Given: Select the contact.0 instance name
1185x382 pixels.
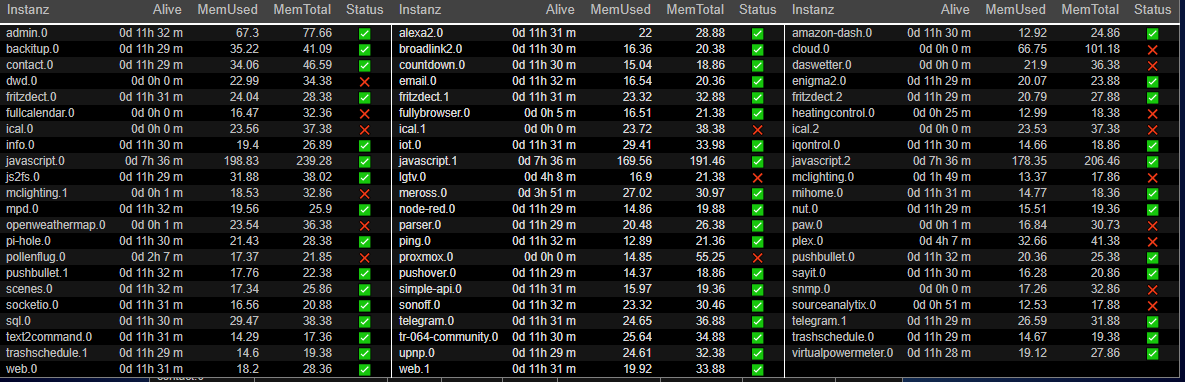Looking at the screenshot, I should tap(29, 65).
